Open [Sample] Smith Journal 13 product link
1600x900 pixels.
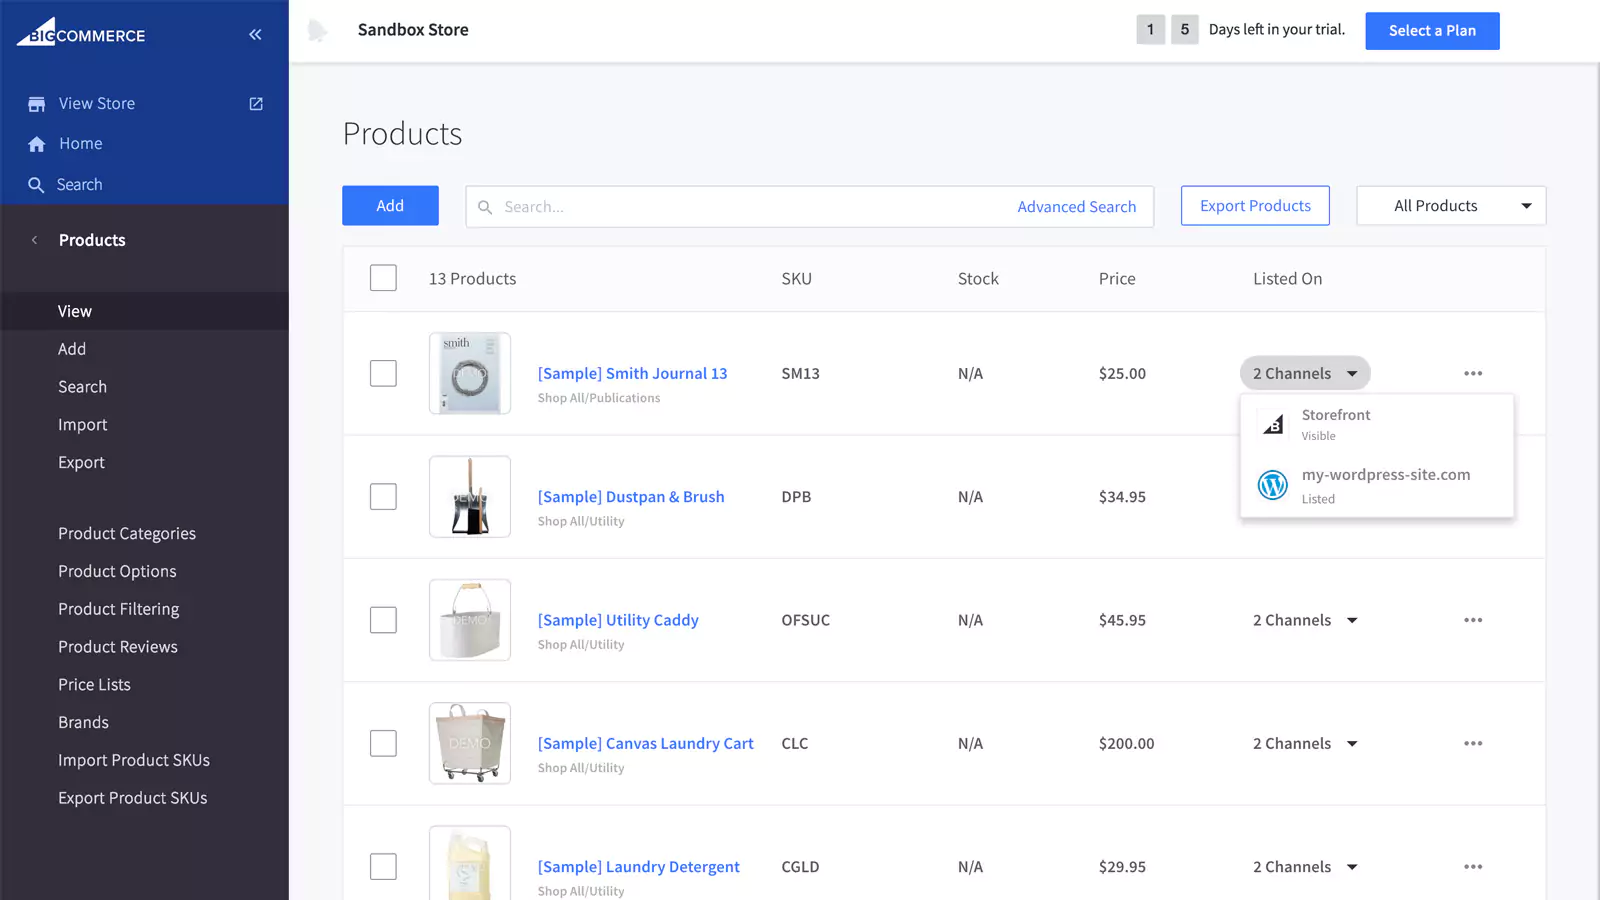pyautogui.click(x=632, y=373)
